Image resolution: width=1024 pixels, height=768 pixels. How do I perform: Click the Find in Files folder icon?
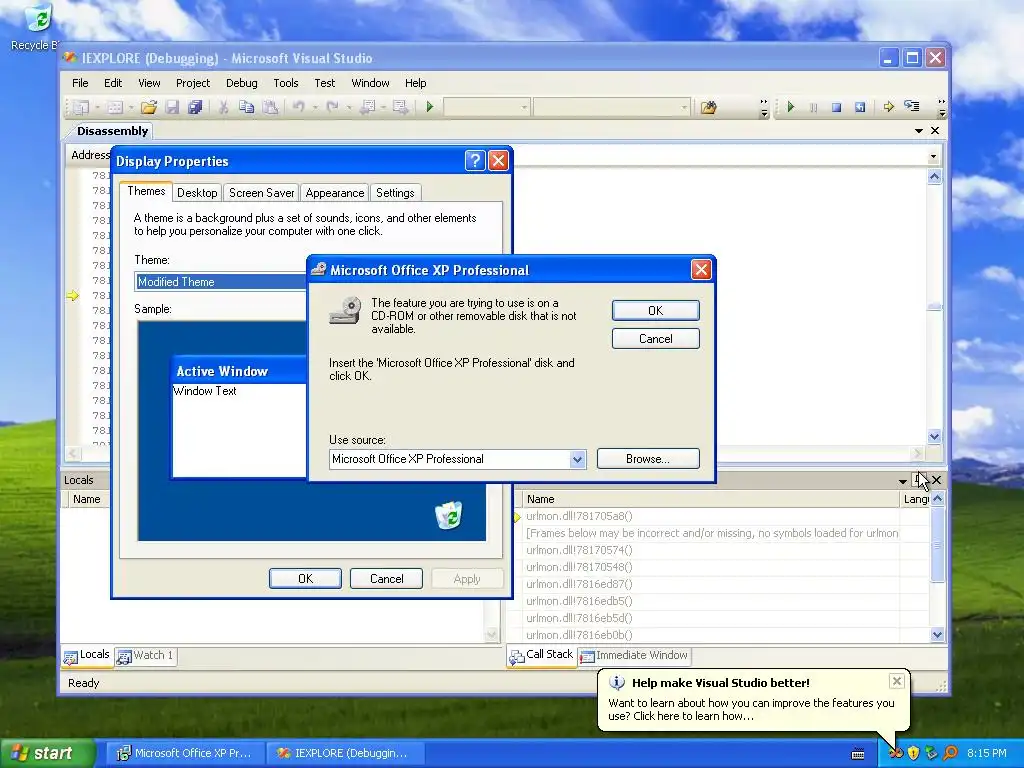coord(709,107)
